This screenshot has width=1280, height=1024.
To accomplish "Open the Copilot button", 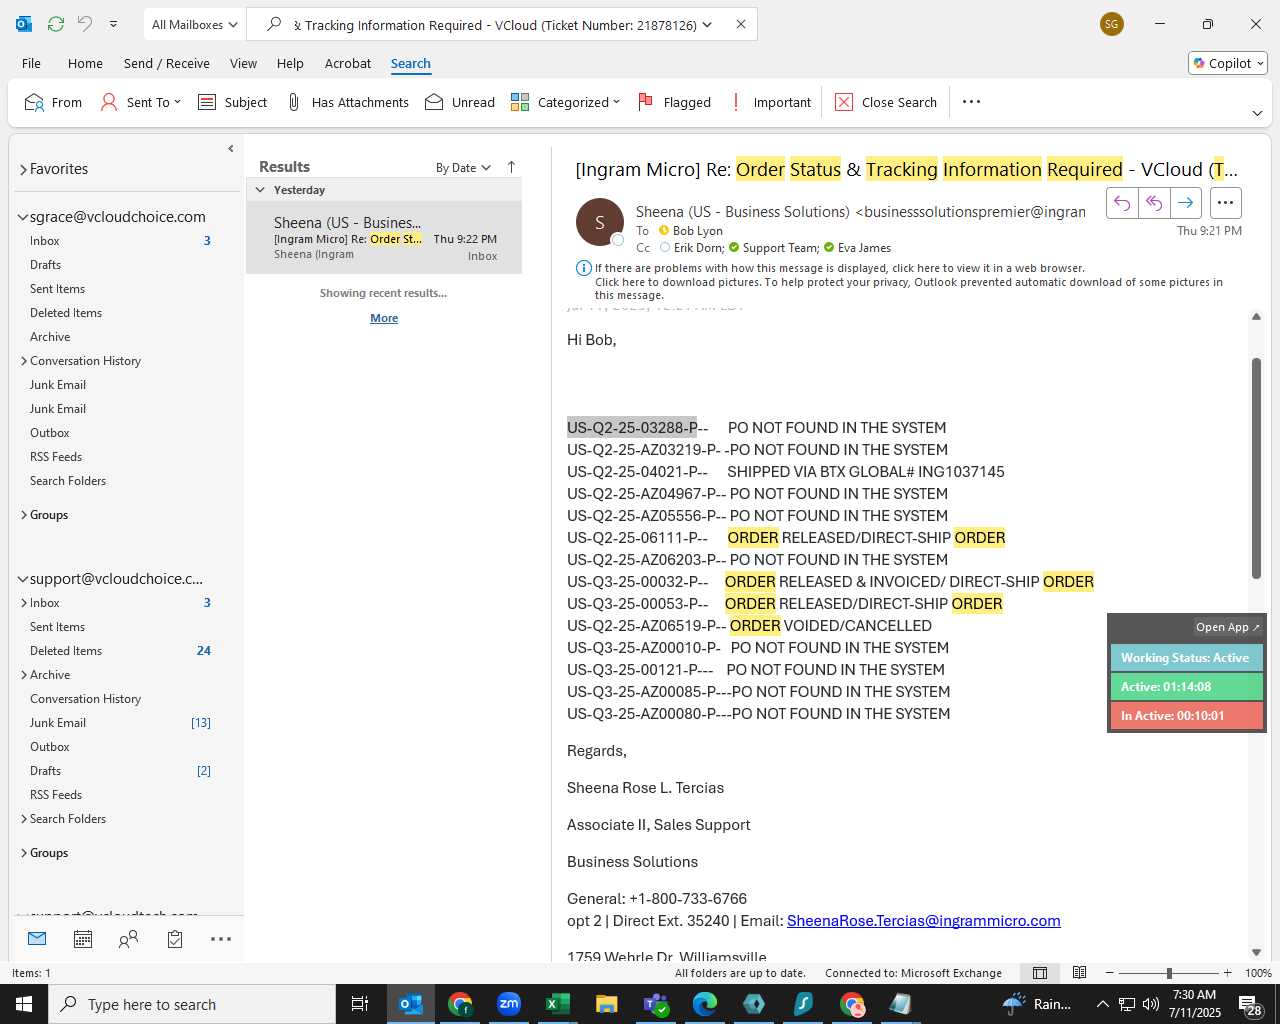I will pos(1228,63).
